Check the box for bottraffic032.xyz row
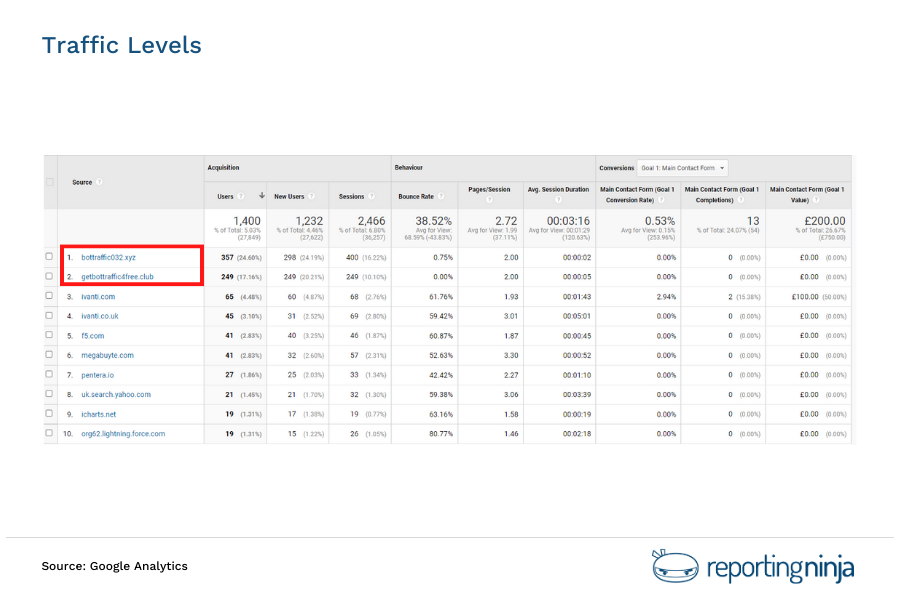Viewport: 900px width, 600px height. [x=49, y=257]
